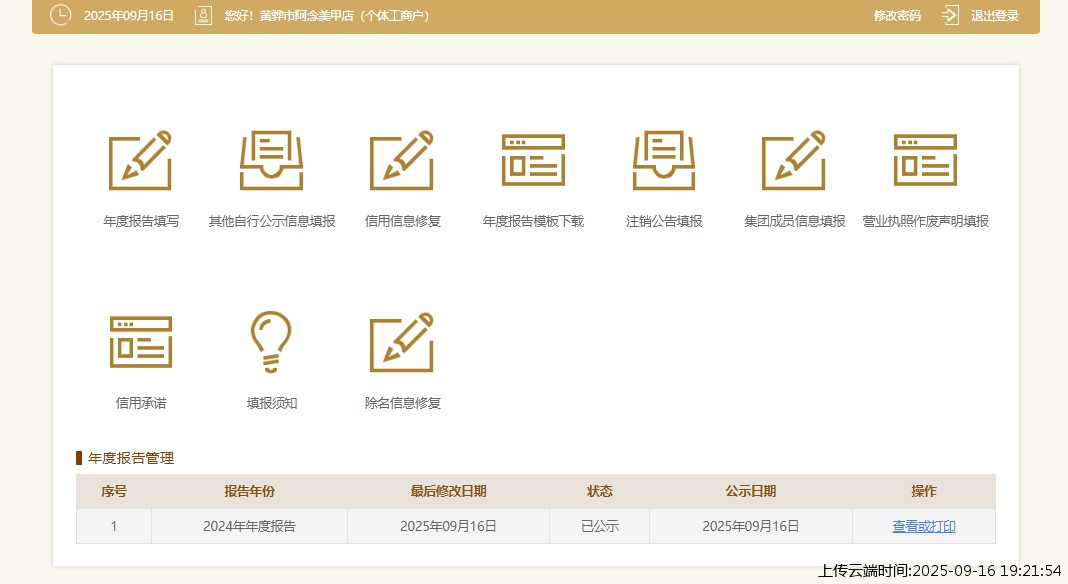Click the 信用信息修复 label
The width and height of the screenshot is (1068, 584).
[403, 221]
